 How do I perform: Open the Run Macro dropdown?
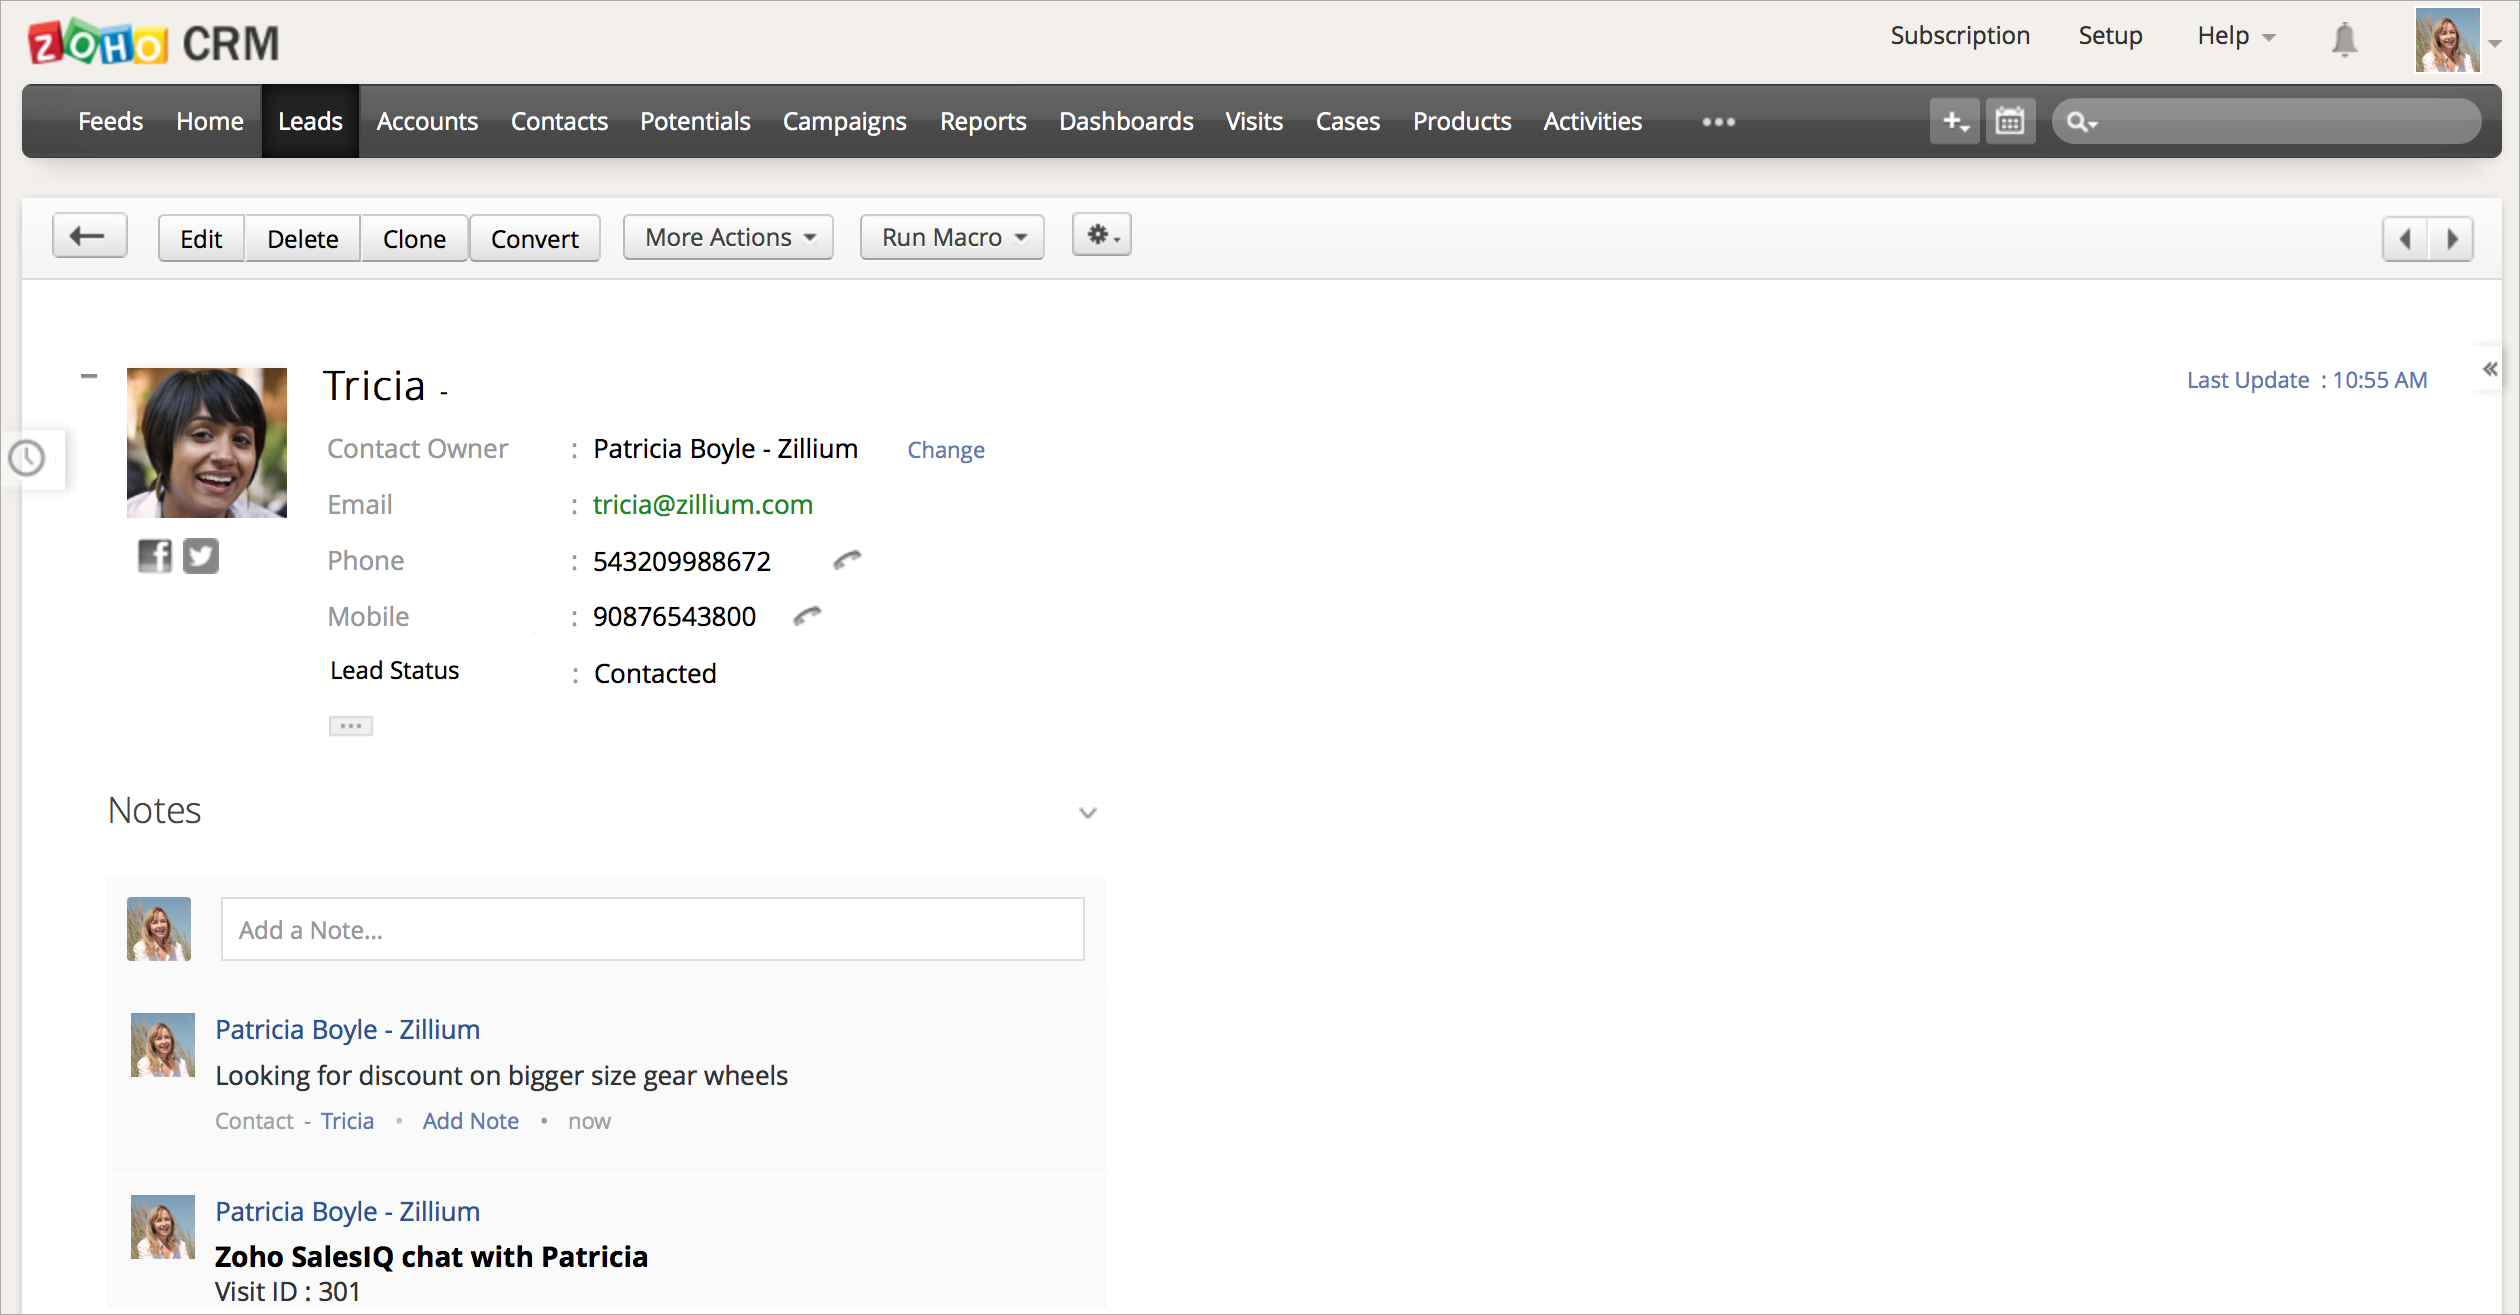(952, 238)
